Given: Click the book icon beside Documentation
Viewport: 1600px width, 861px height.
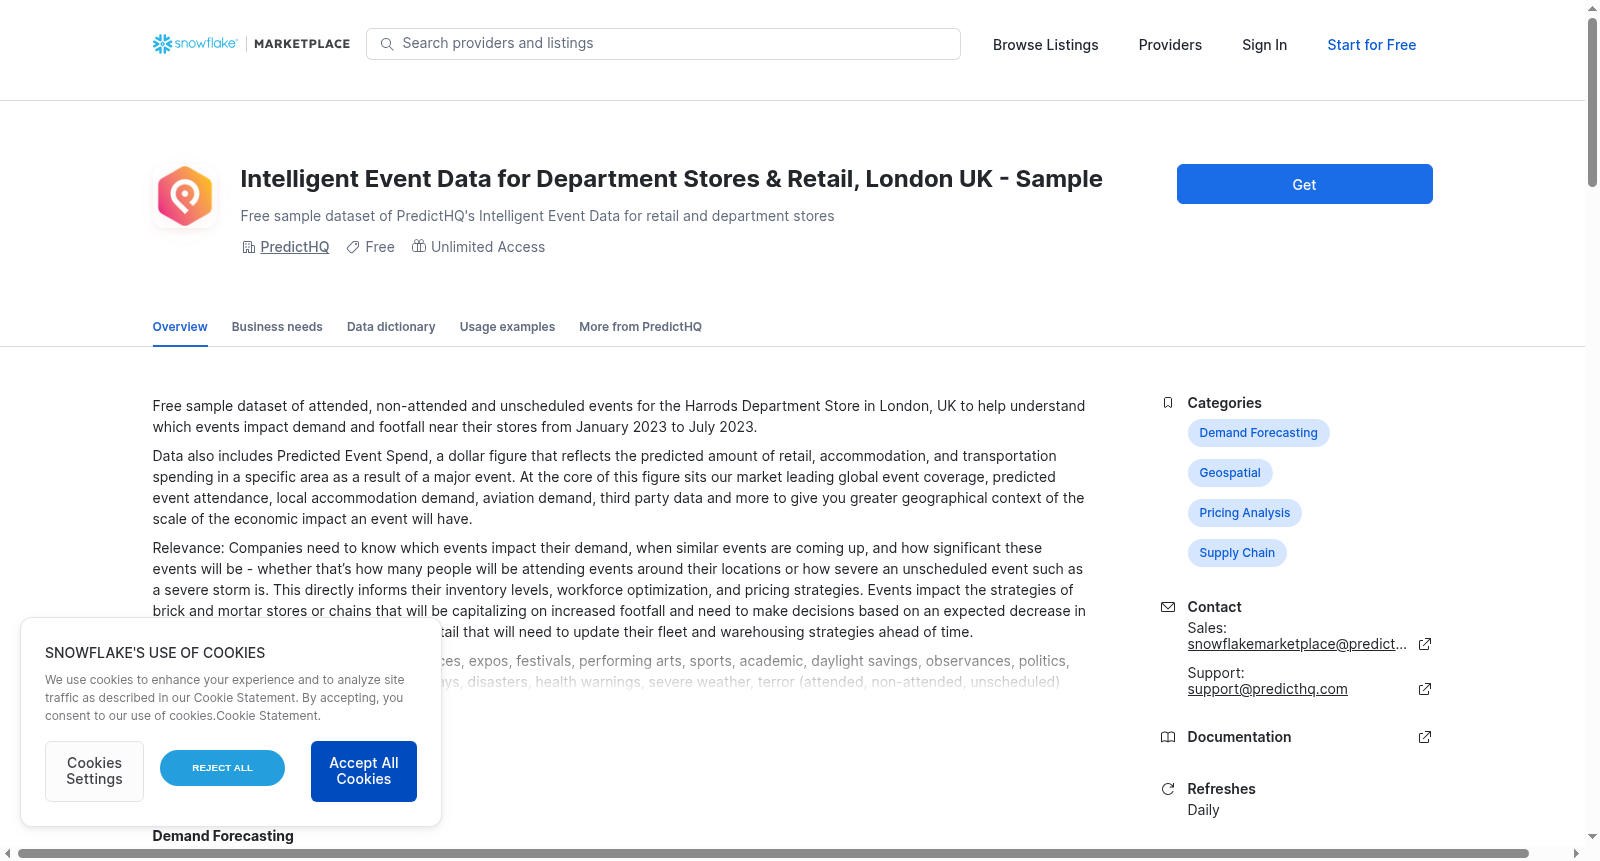Looking at the screenshot, I should tap(1167, 737).
